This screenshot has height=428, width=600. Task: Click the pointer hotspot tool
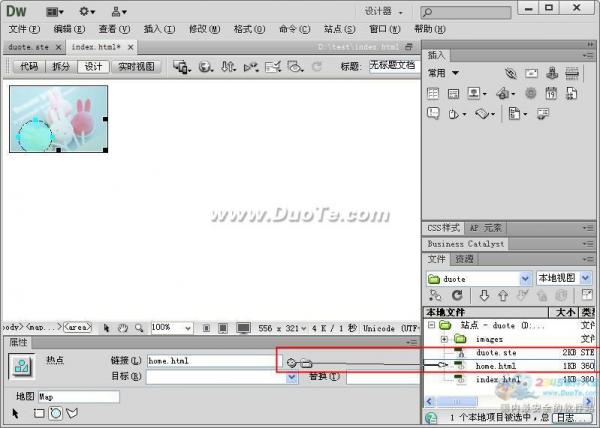pos(17,412)
